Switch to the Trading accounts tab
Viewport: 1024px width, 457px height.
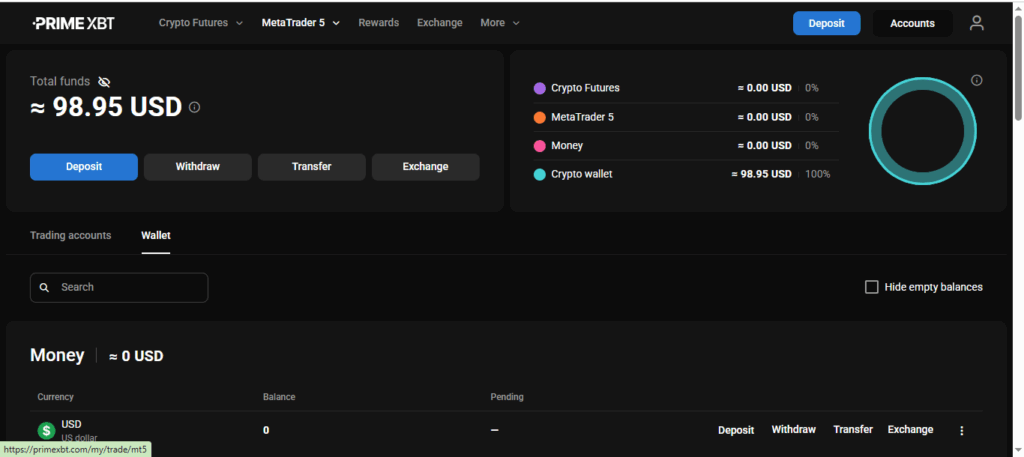70,236
